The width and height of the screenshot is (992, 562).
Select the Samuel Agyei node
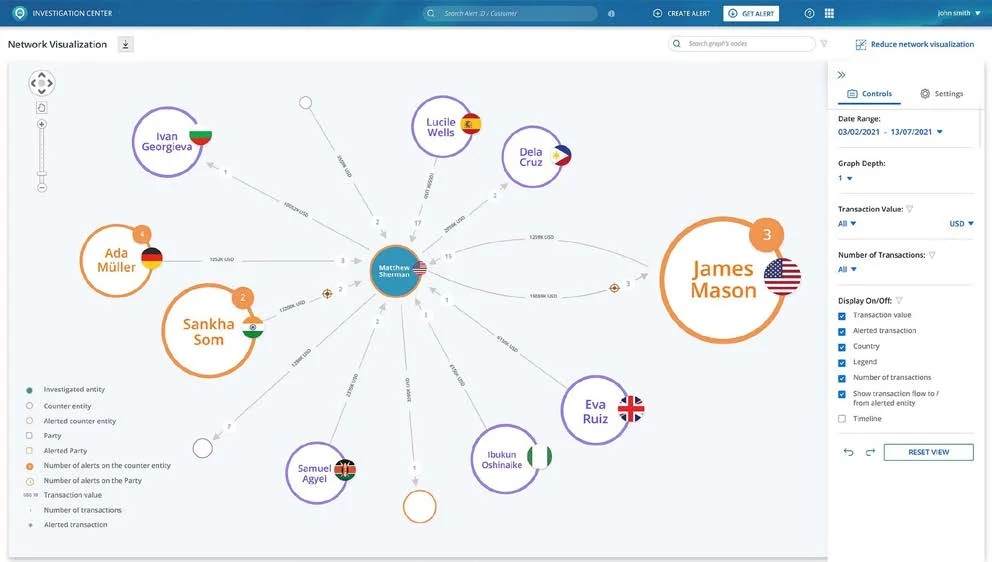point(316,473)
